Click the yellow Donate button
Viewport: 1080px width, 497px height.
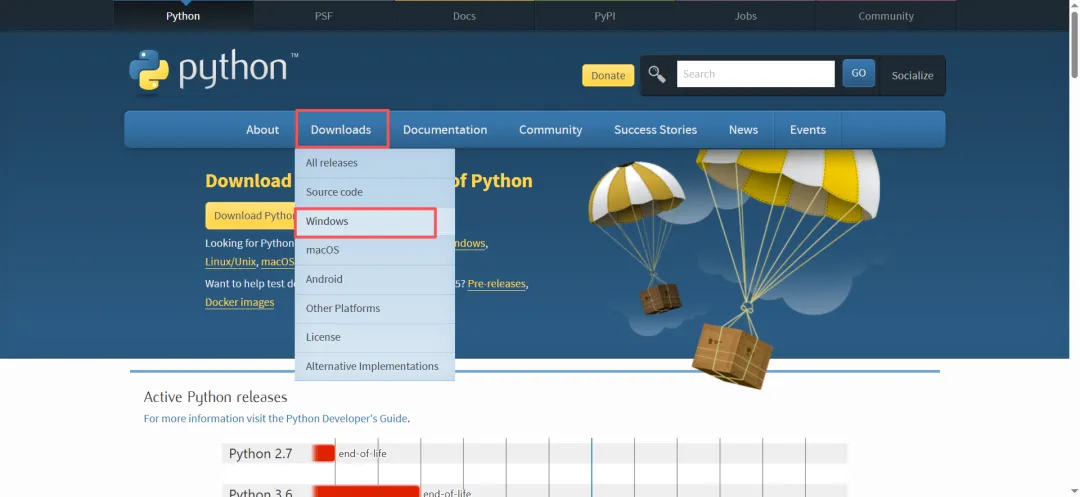608,75
